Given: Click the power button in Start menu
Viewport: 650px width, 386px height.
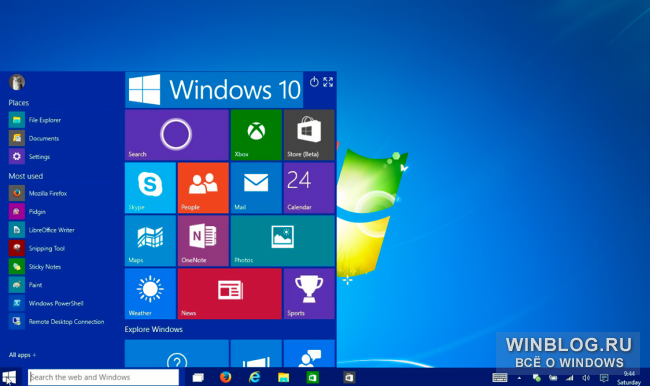Looking at the screenshot, I should pyautogui.click(x=314, y=82).
